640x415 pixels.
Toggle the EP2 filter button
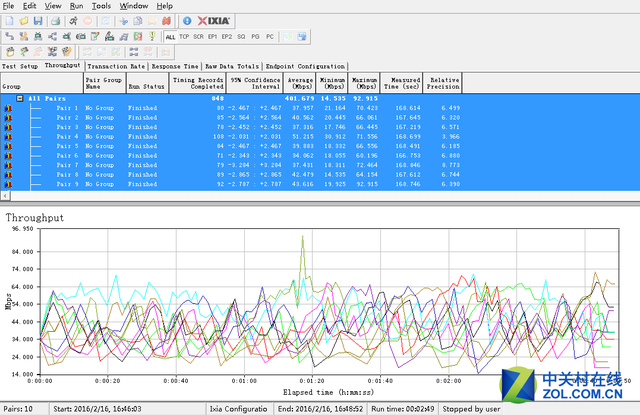(x=227, y=36)
